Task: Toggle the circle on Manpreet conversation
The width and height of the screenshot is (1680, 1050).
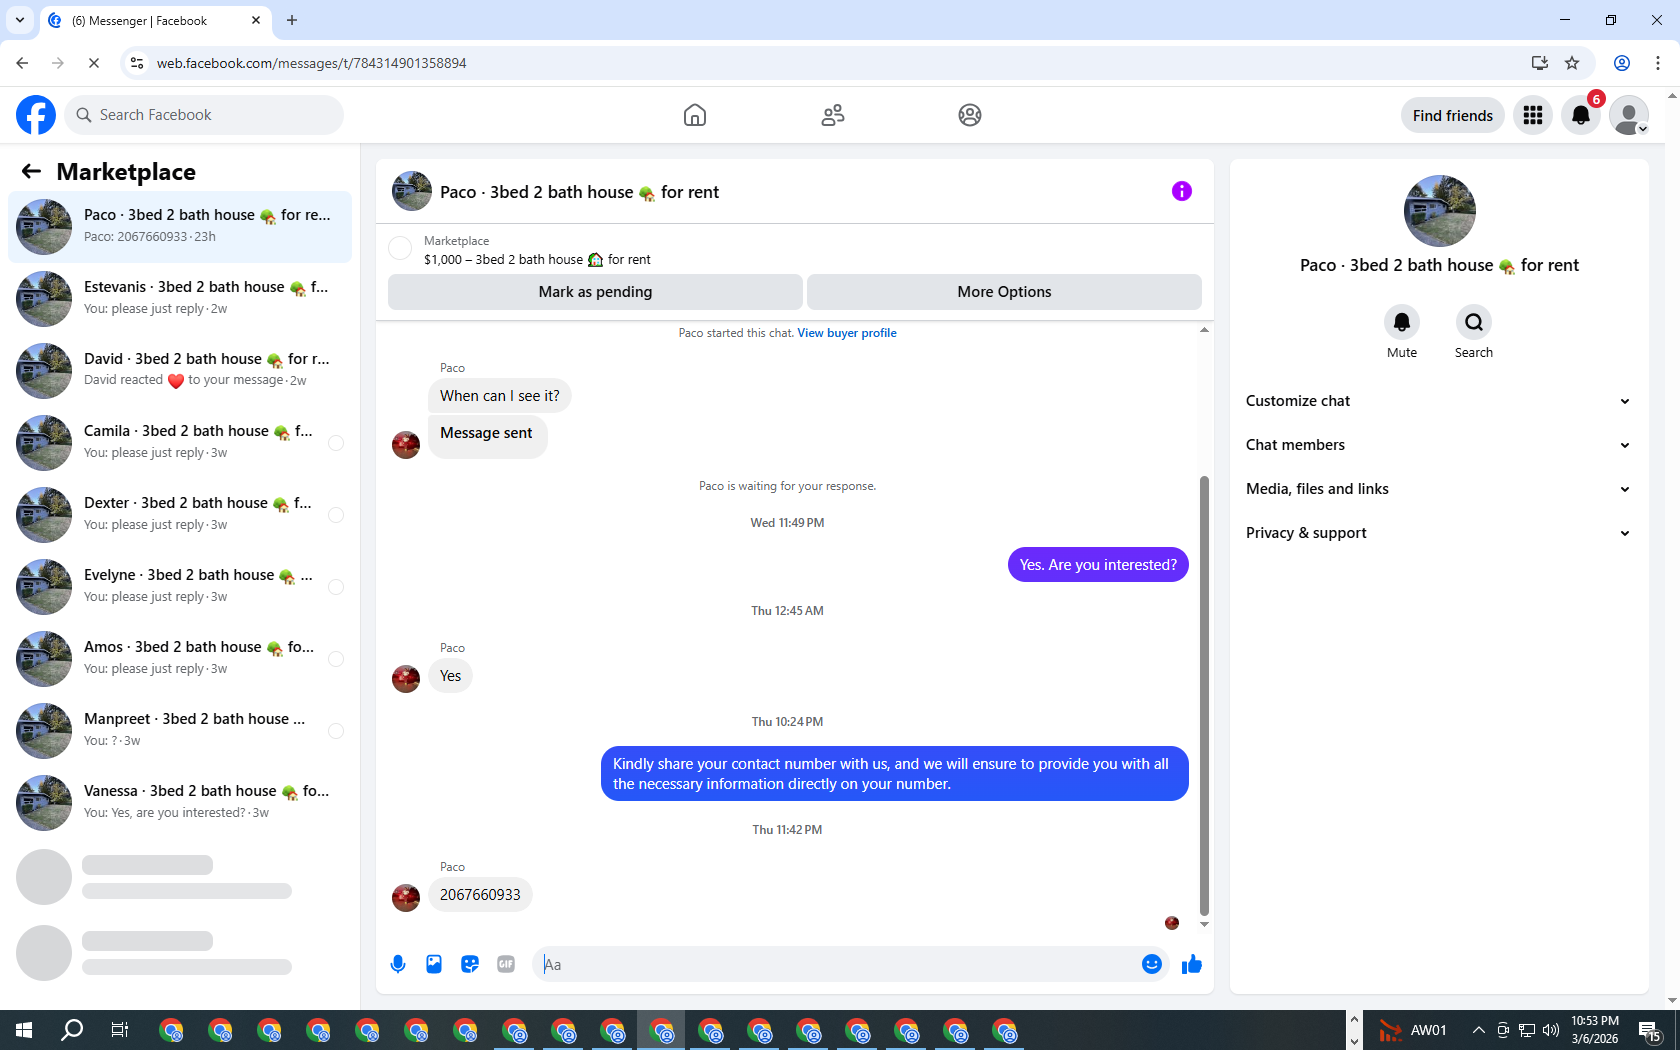Action: click(x=336, y=731)
